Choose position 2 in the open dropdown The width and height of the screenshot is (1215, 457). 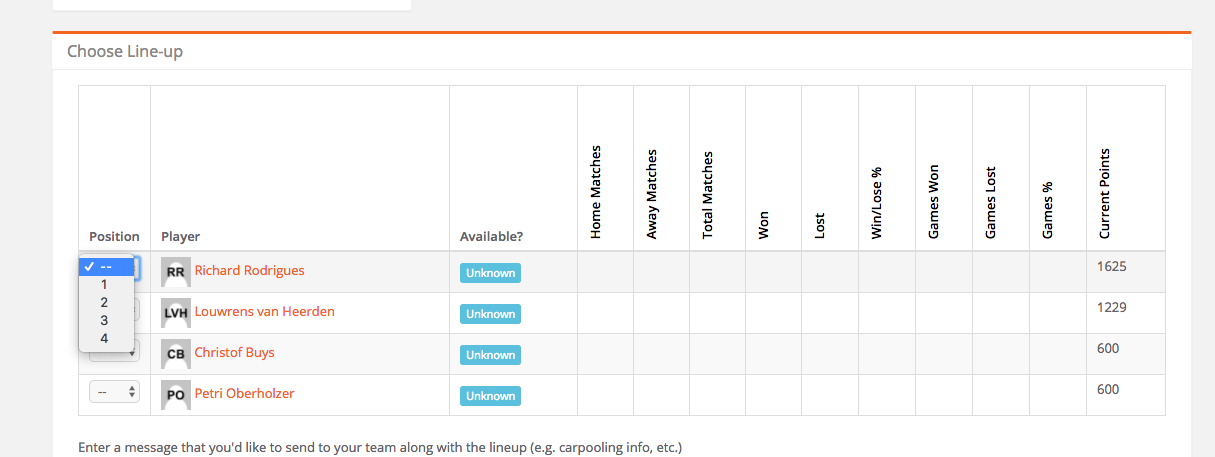point(104,303)
